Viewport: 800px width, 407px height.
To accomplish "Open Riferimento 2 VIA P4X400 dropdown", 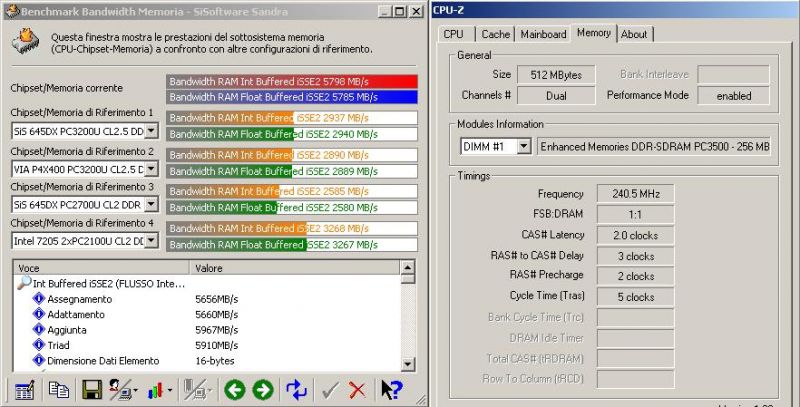I will point(151,169).
